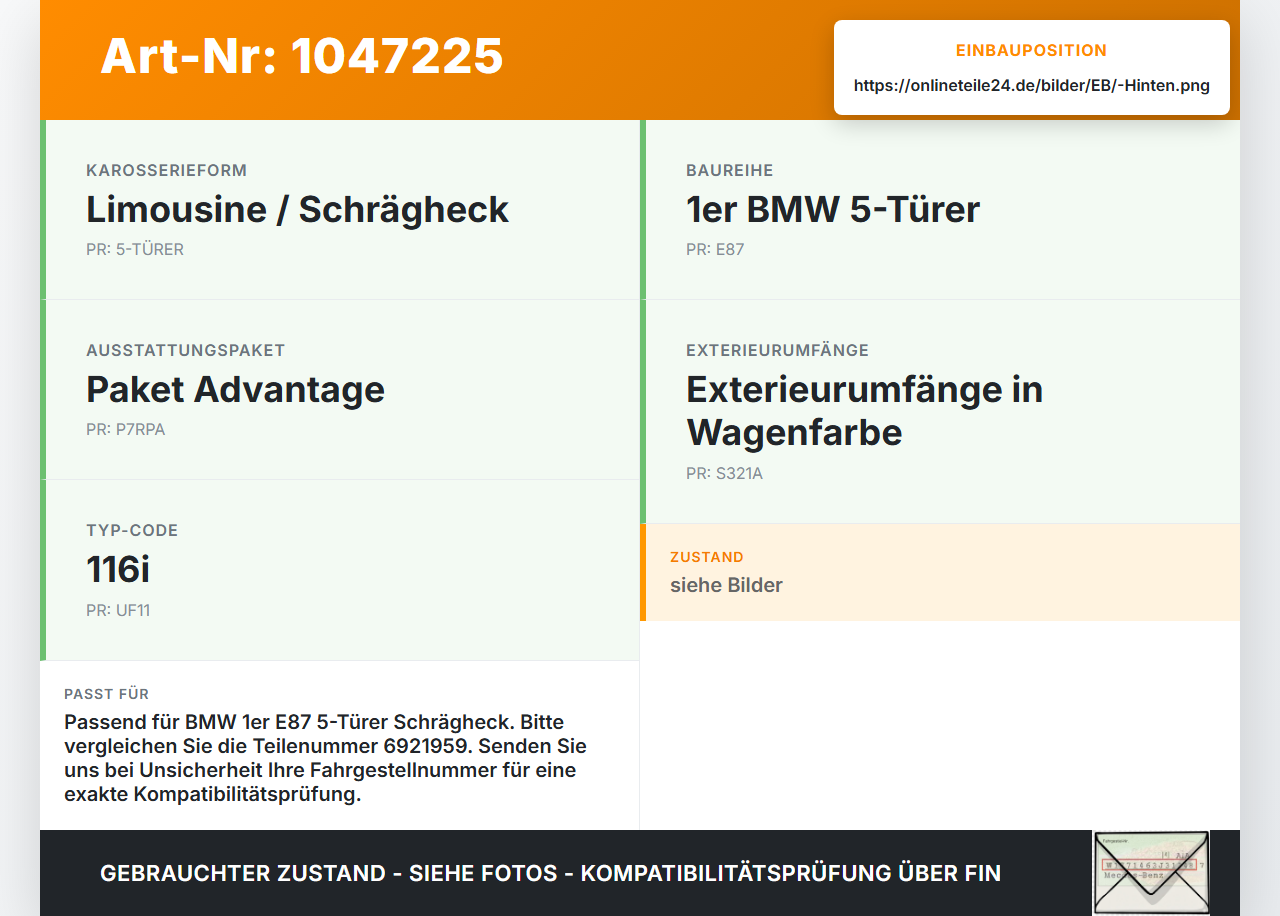This screenshot has width=1280, height=916.
Task: Click the PR: 5-TÜRER code
Action: (x=135, y=250)
